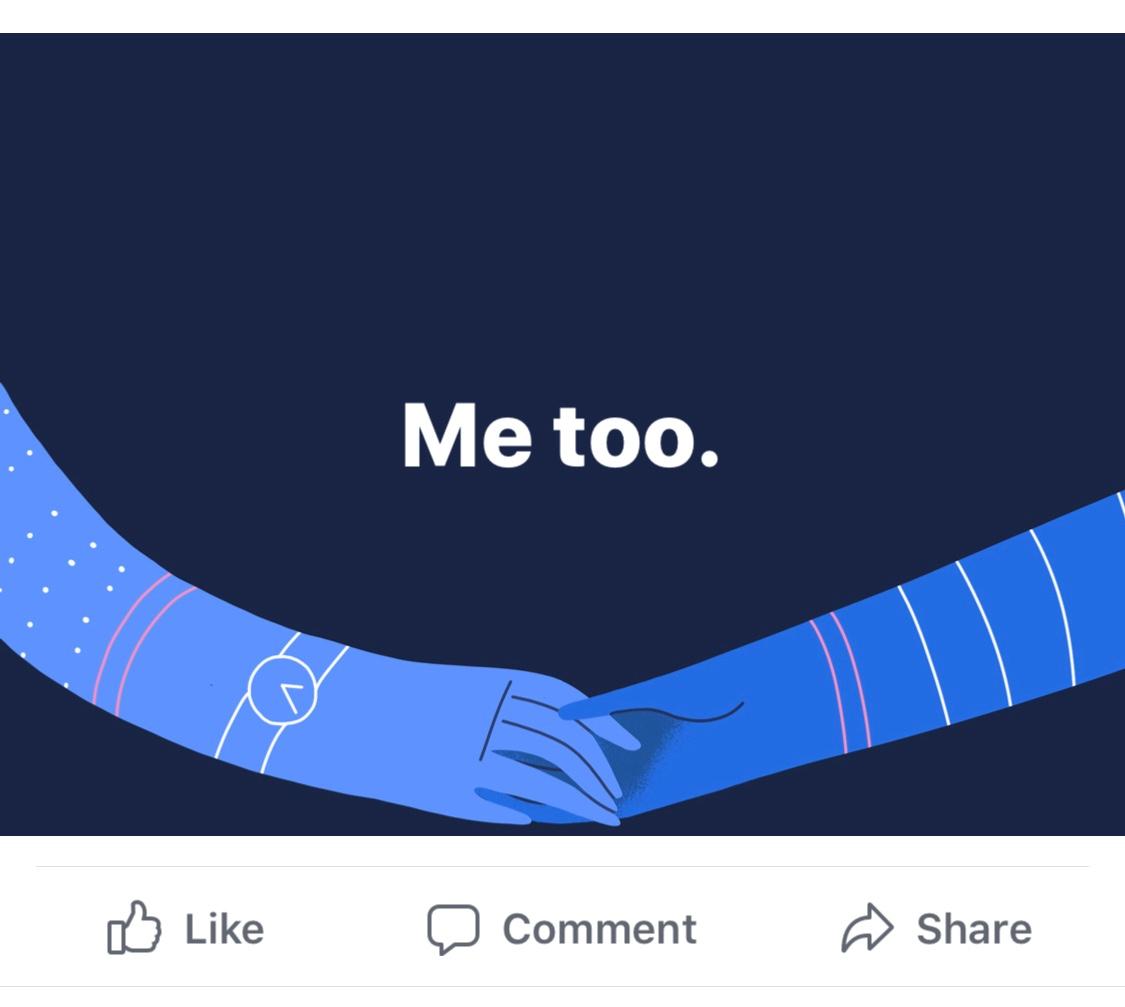Click the "Me too." headline text
The height and width of the screenshot is (1007, 1125).
[560, 435]
